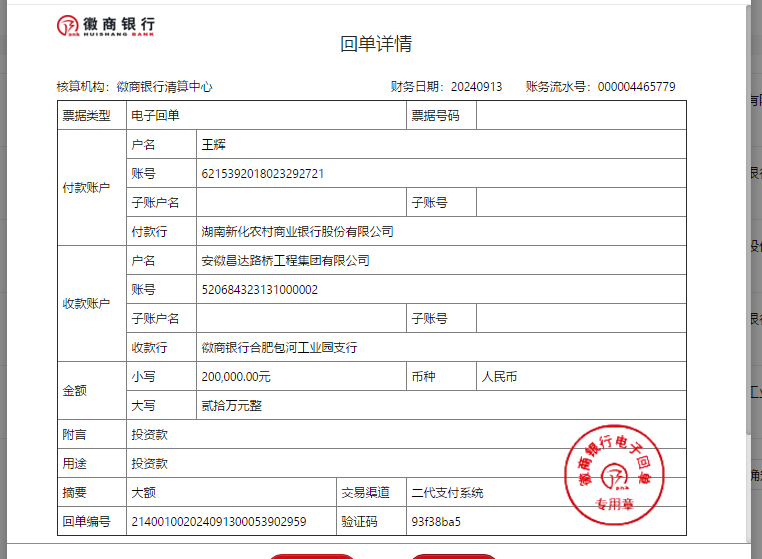Click the payer account number 6215392018023292721
Screen dimensions: 762x559
tap(262, 174)
